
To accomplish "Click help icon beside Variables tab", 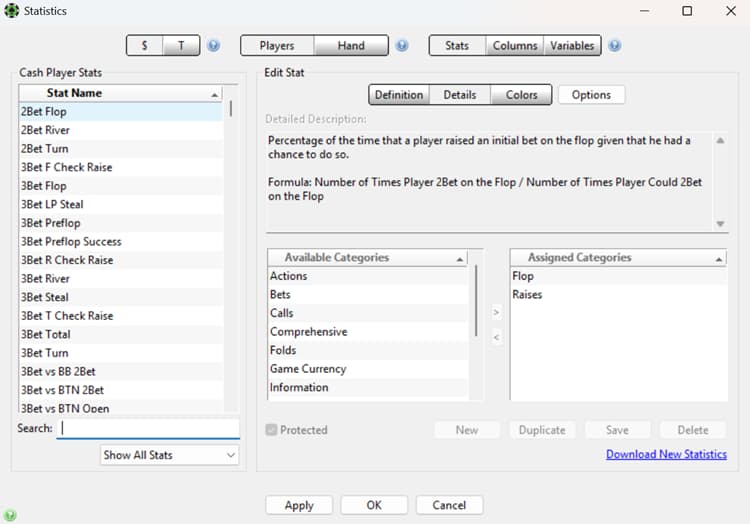I will pos(615,45).
